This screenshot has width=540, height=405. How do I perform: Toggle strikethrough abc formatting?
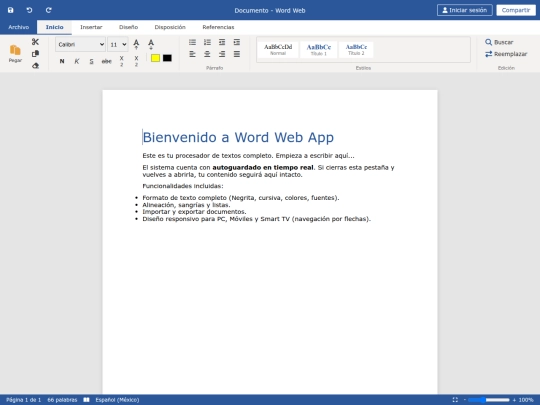[106, 61]
